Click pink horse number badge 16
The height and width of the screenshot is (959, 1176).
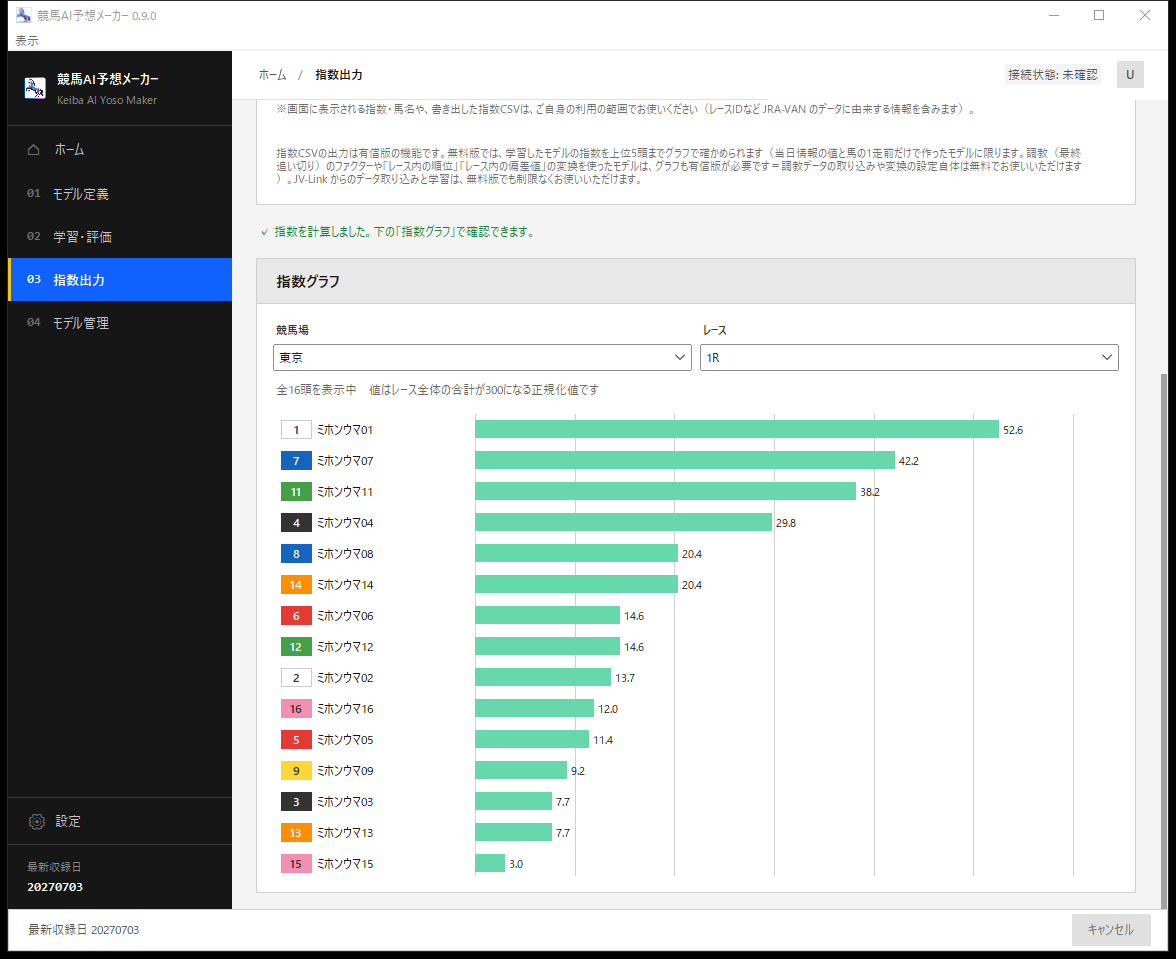(296, 709)
